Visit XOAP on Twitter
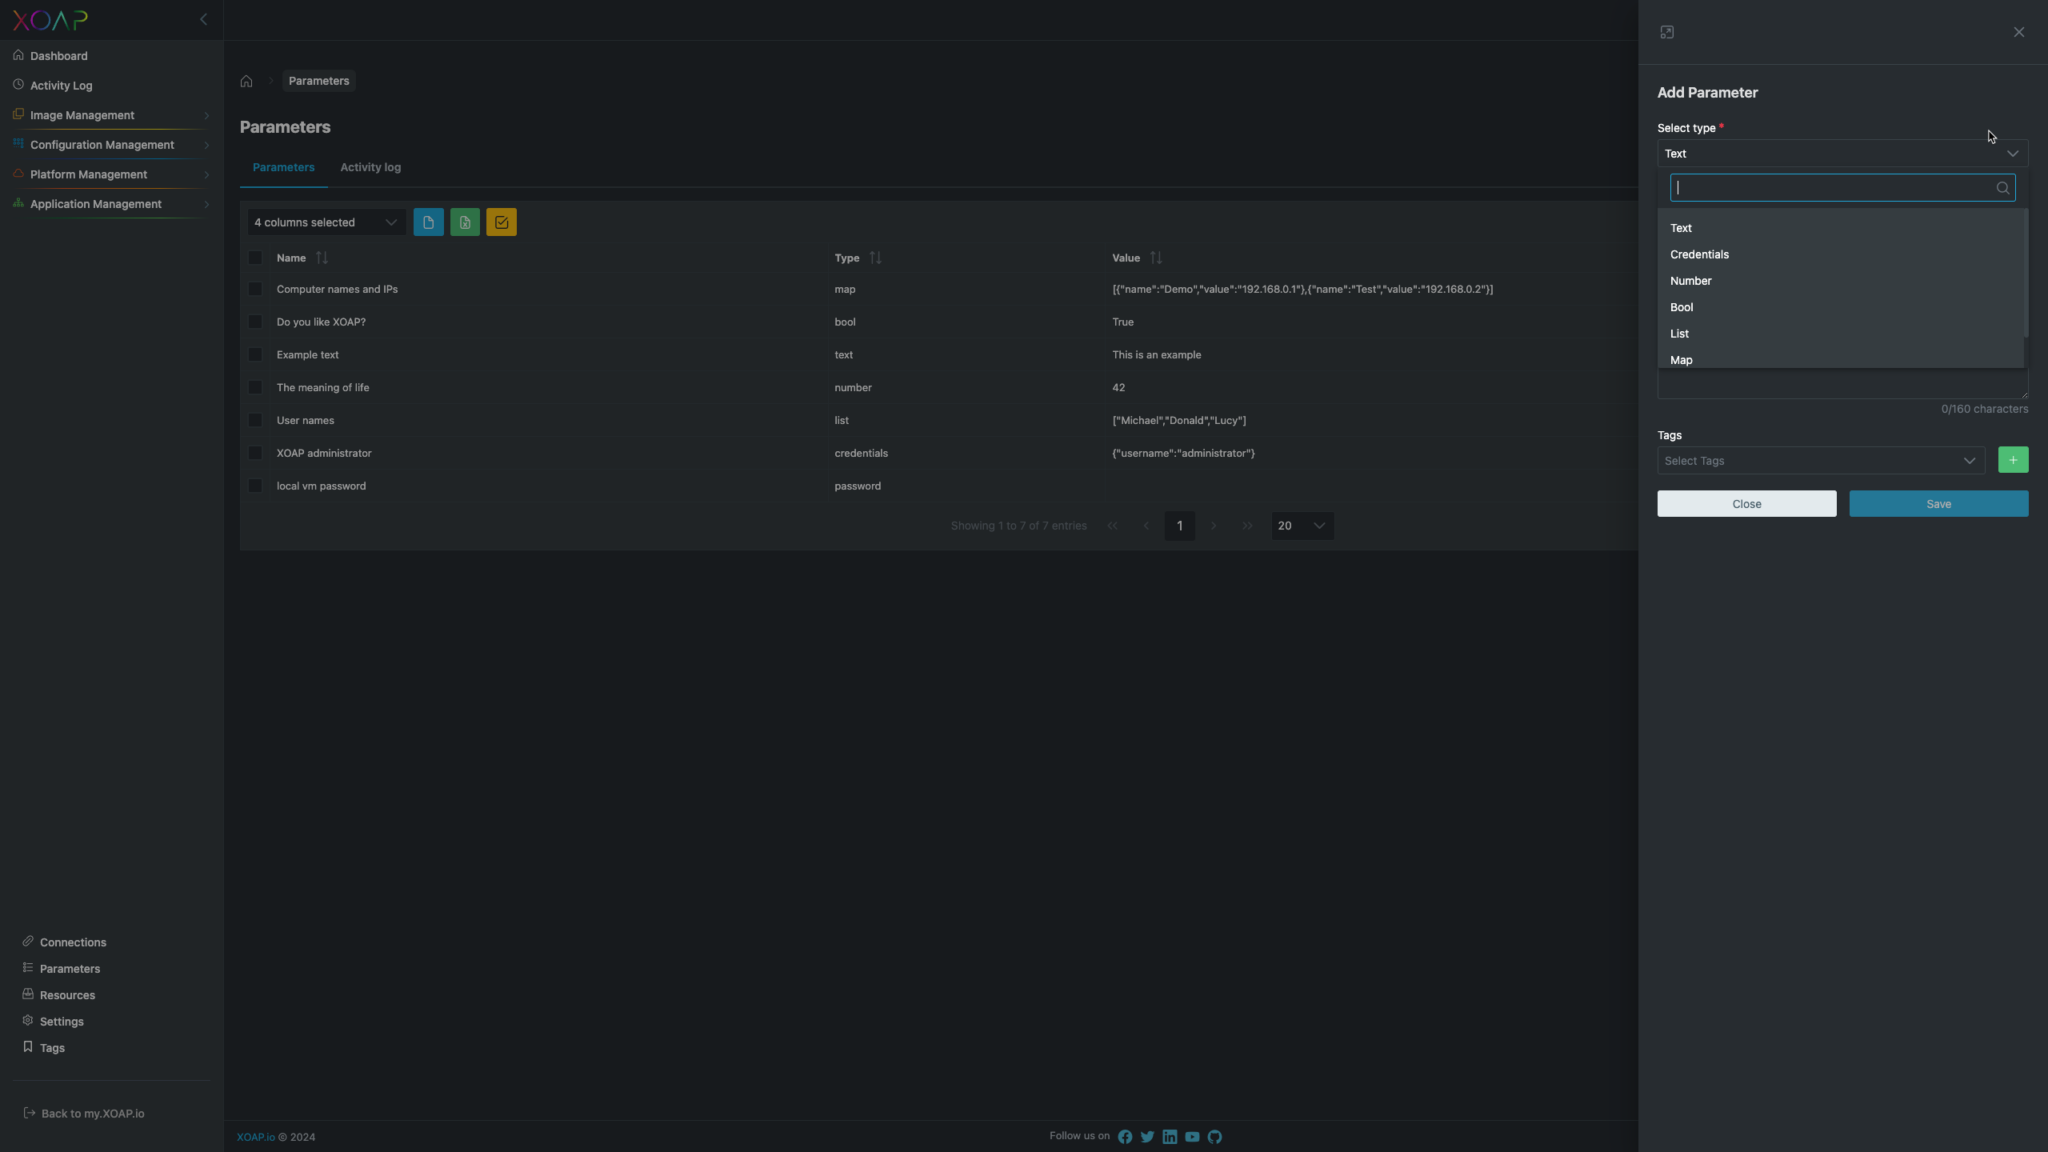This screenshot has width=2048, height=1152. click(x=1146, y=1136)
